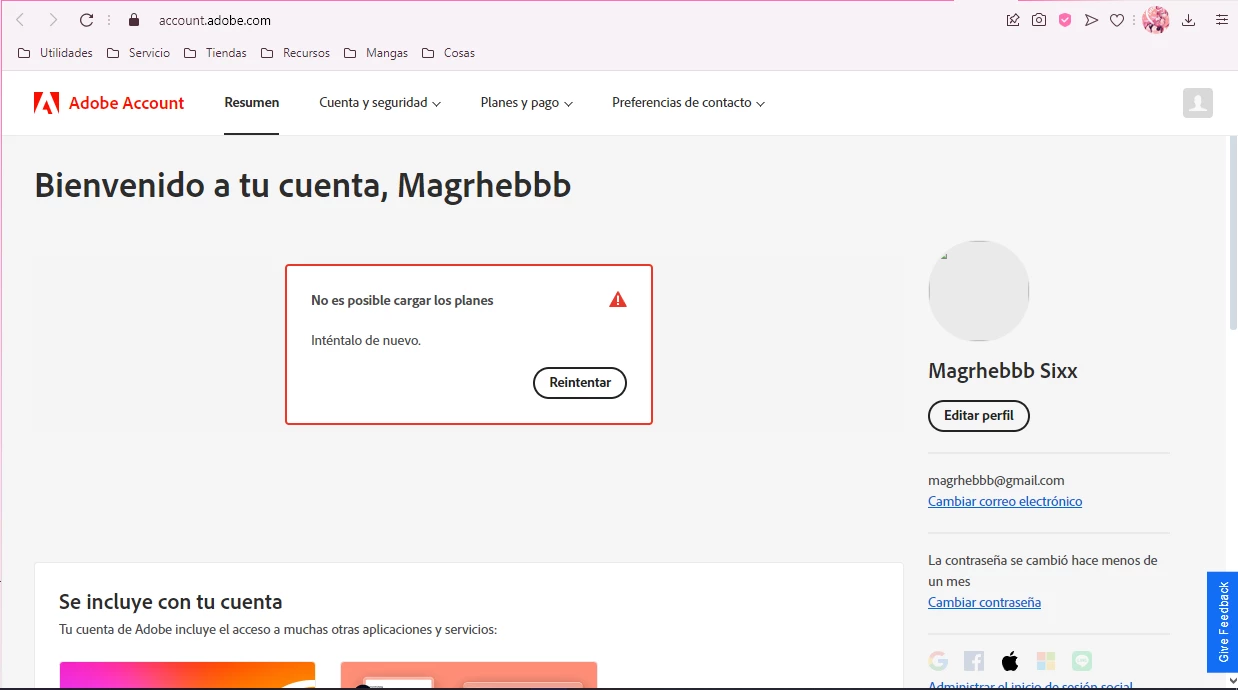Open the Mangas bookmarks folder
Image resolution: width=1238 pixels, height=690 pixels.
pyautogui.click(x=376, y=53)
